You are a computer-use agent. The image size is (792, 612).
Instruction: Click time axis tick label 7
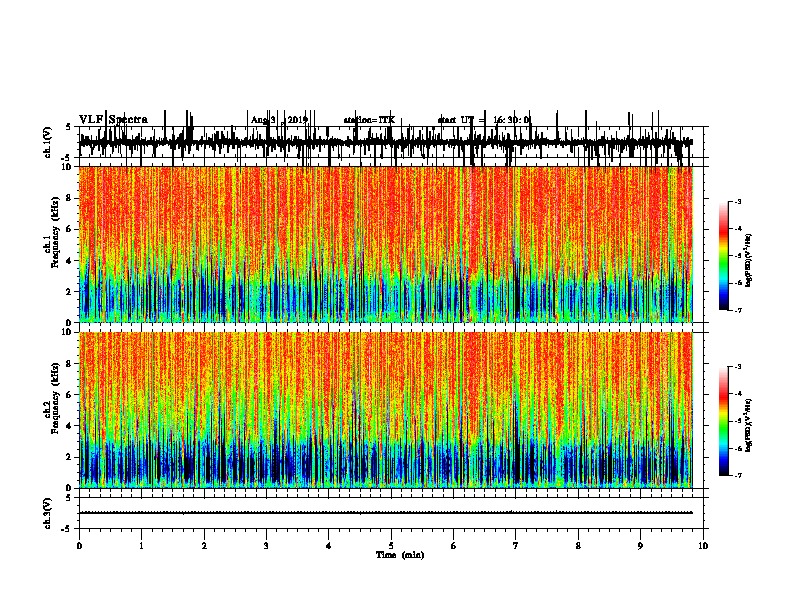click(x=516, y=546)
